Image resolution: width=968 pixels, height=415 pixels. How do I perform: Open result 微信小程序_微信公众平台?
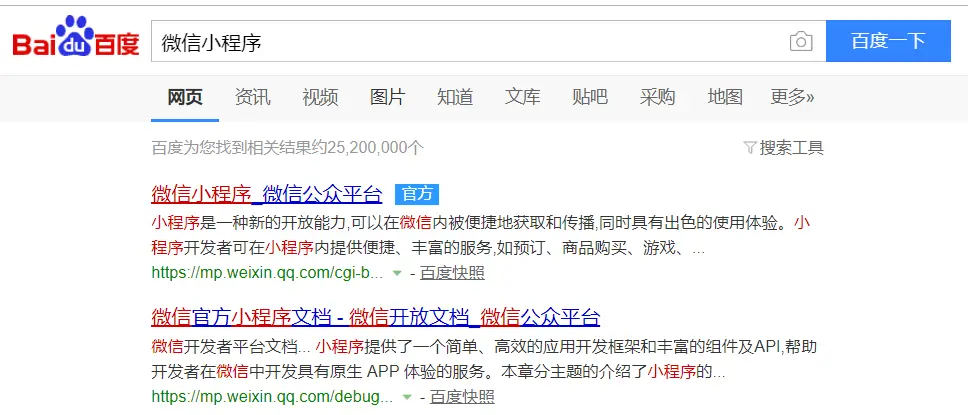(267, 194)
